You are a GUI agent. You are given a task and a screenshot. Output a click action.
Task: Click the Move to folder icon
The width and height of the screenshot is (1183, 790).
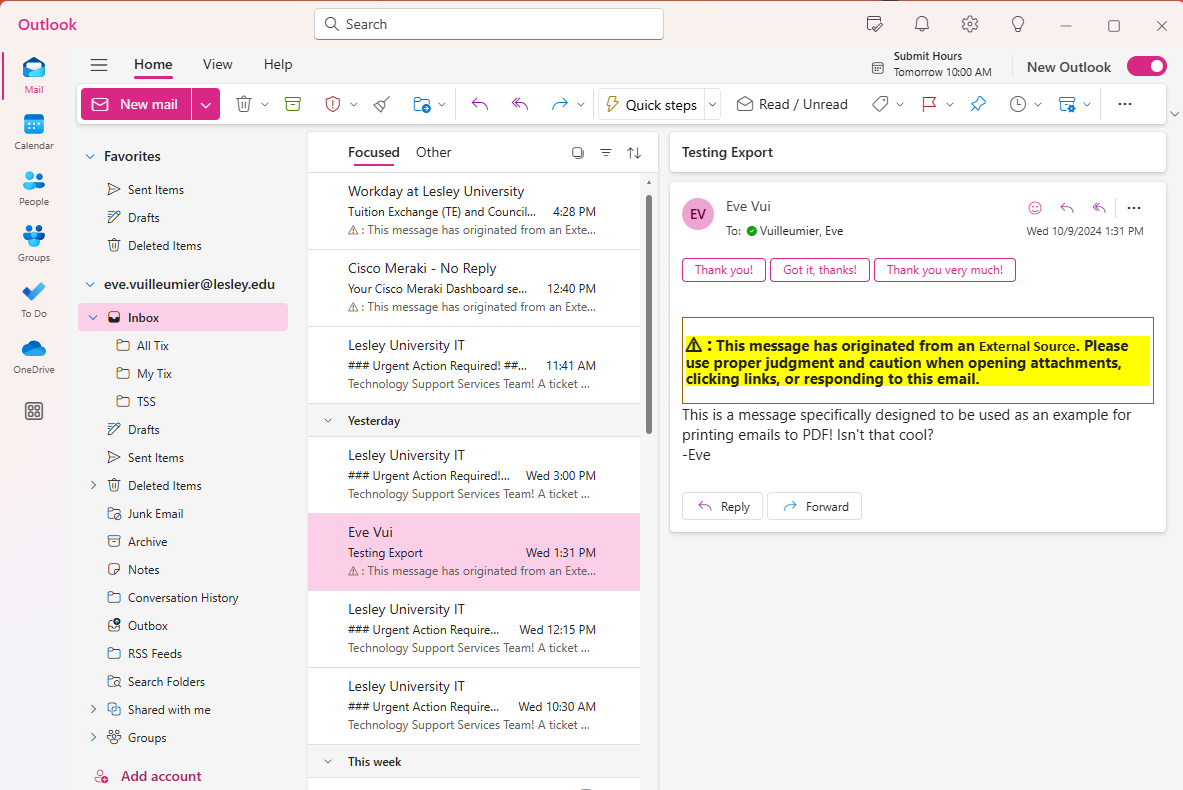click(x=422, y=104)
